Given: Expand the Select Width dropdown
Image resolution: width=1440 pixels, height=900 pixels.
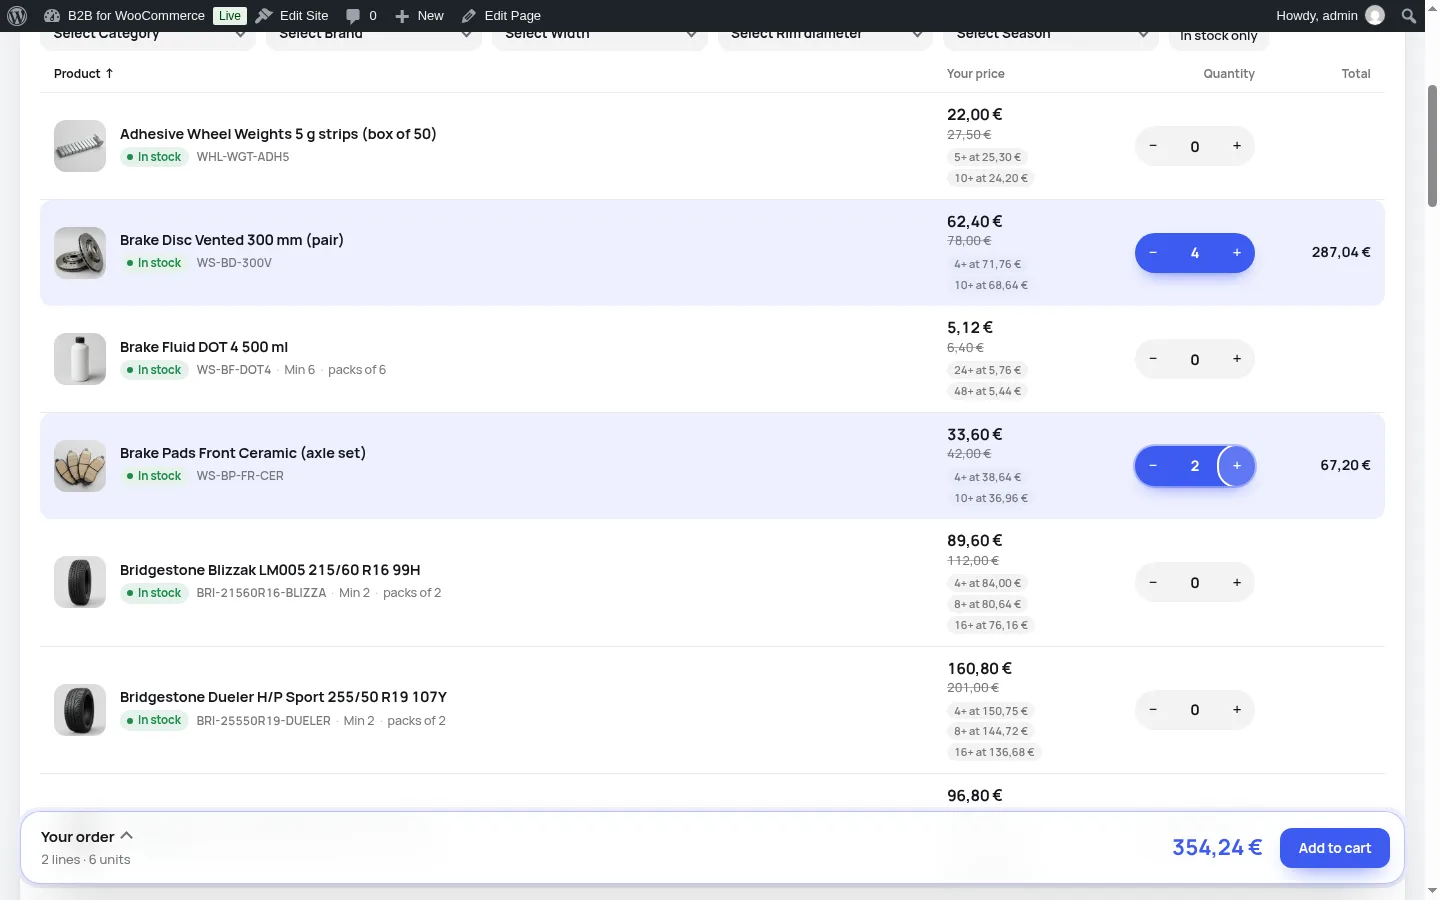Looking at the screenshot, I should [x=600, y=36].
